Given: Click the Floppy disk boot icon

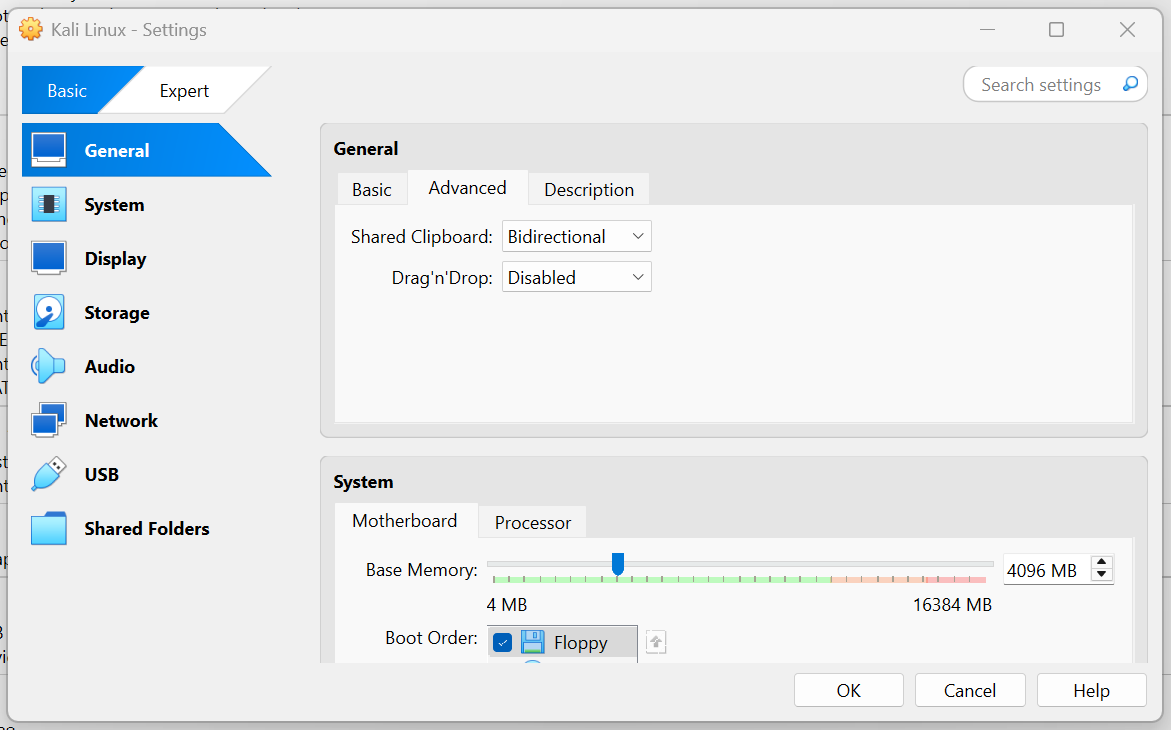Looking at the screenshot, I should click(x=532, y=643).
